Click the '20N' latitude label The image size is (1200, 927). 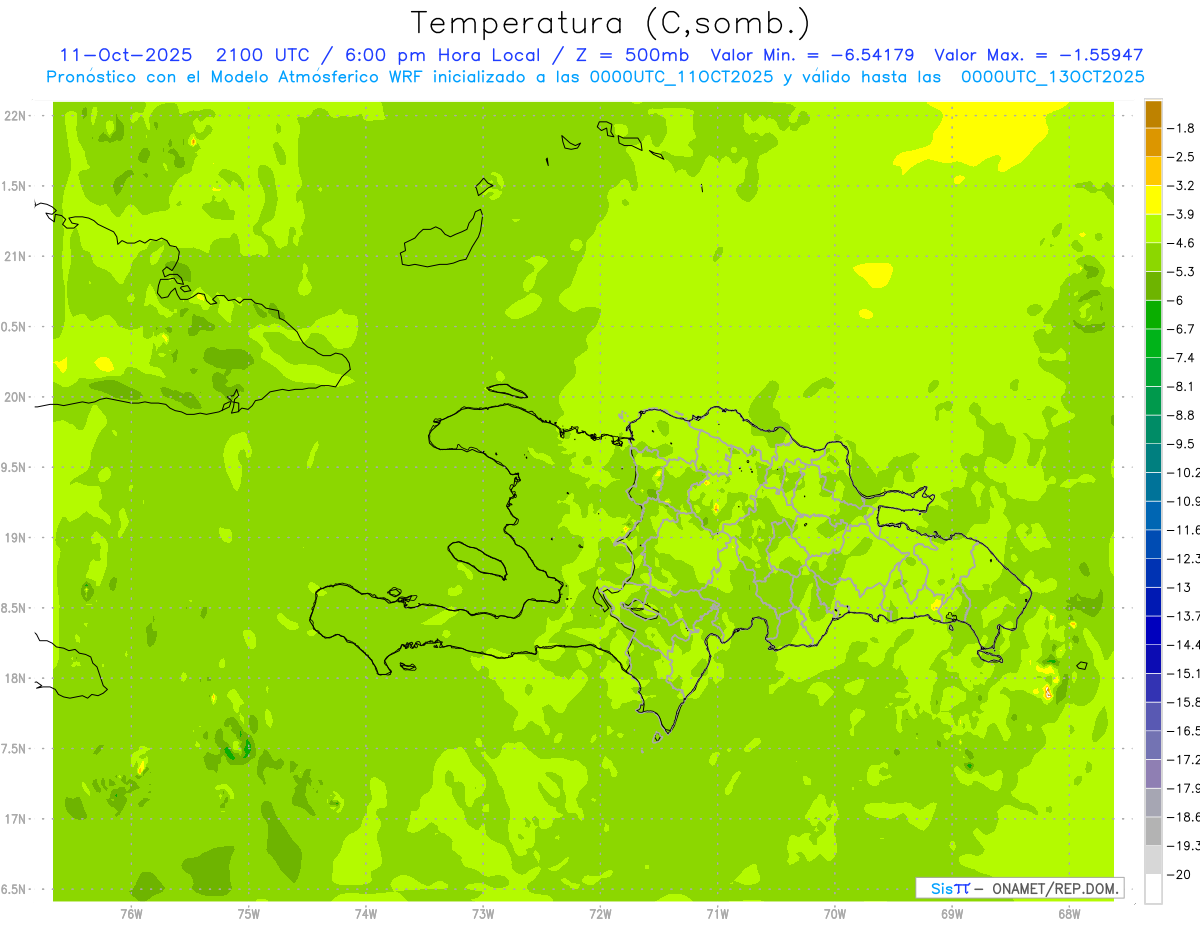pos(15,397)
